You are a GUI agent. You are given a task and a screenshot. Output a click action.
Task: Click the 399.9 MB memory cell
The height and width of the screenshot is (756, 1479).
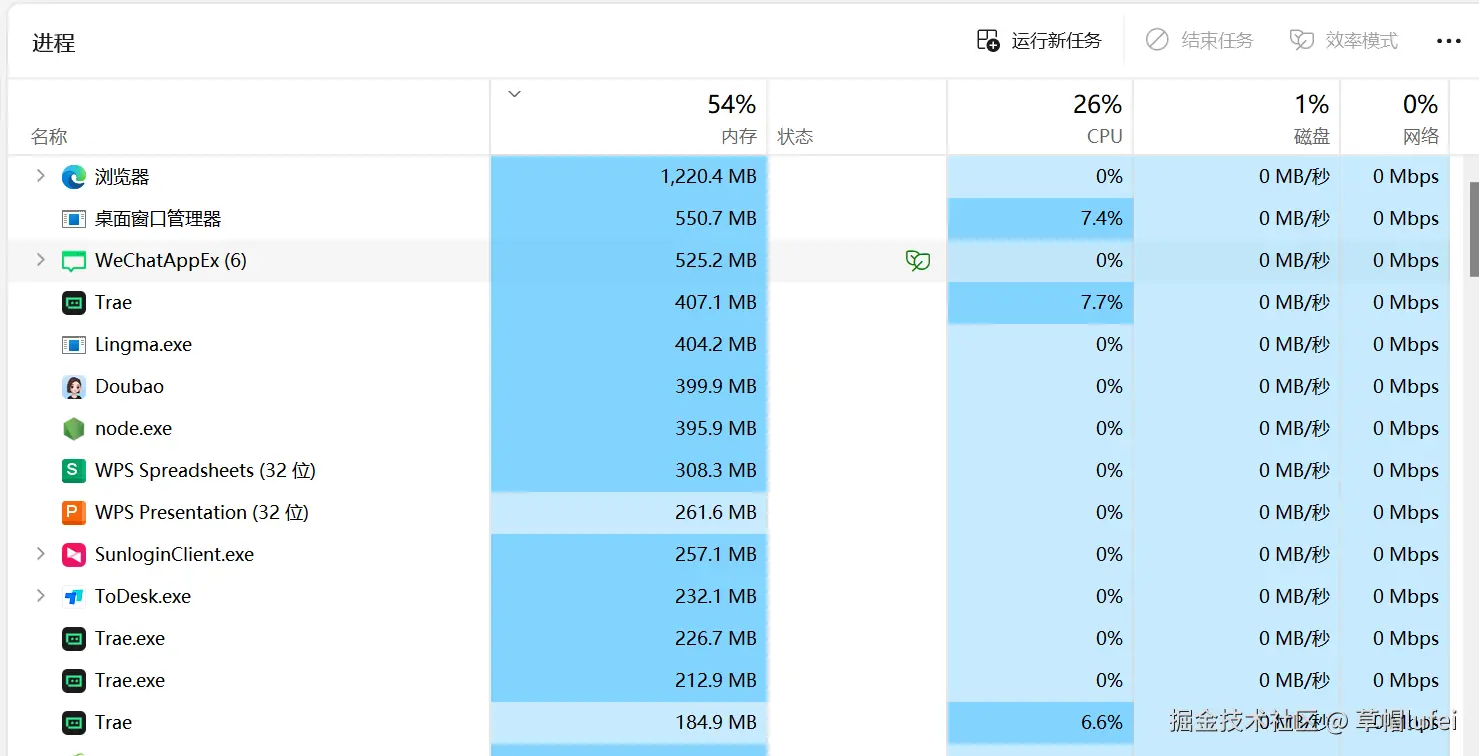629,387
